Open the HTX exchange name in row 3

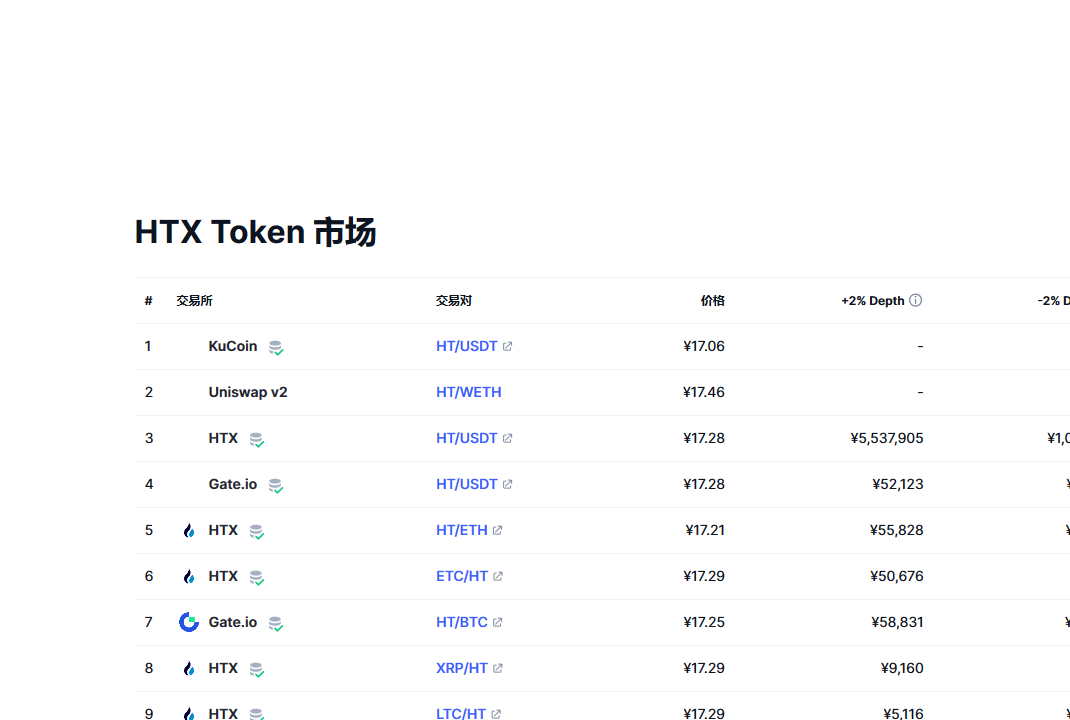(223, 438)
